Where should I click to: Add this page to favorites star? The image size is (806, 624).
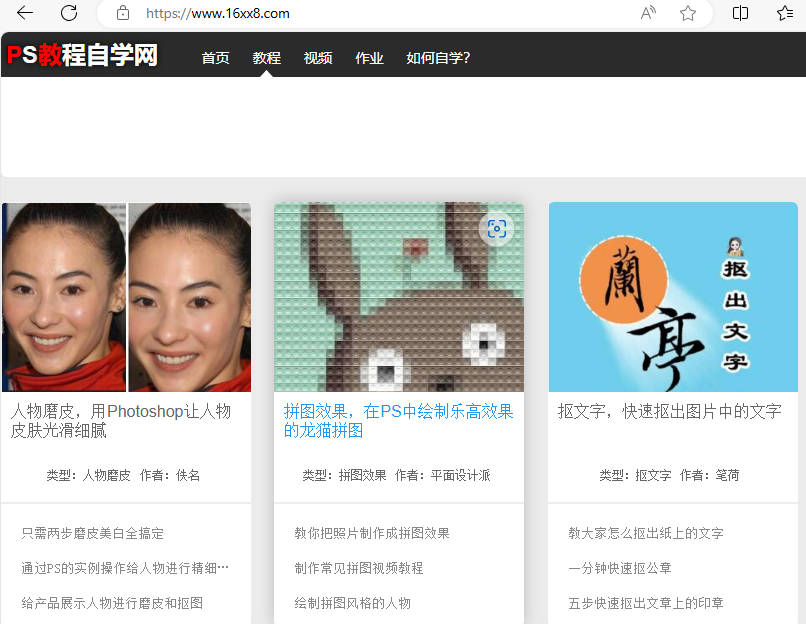[688, 13]
